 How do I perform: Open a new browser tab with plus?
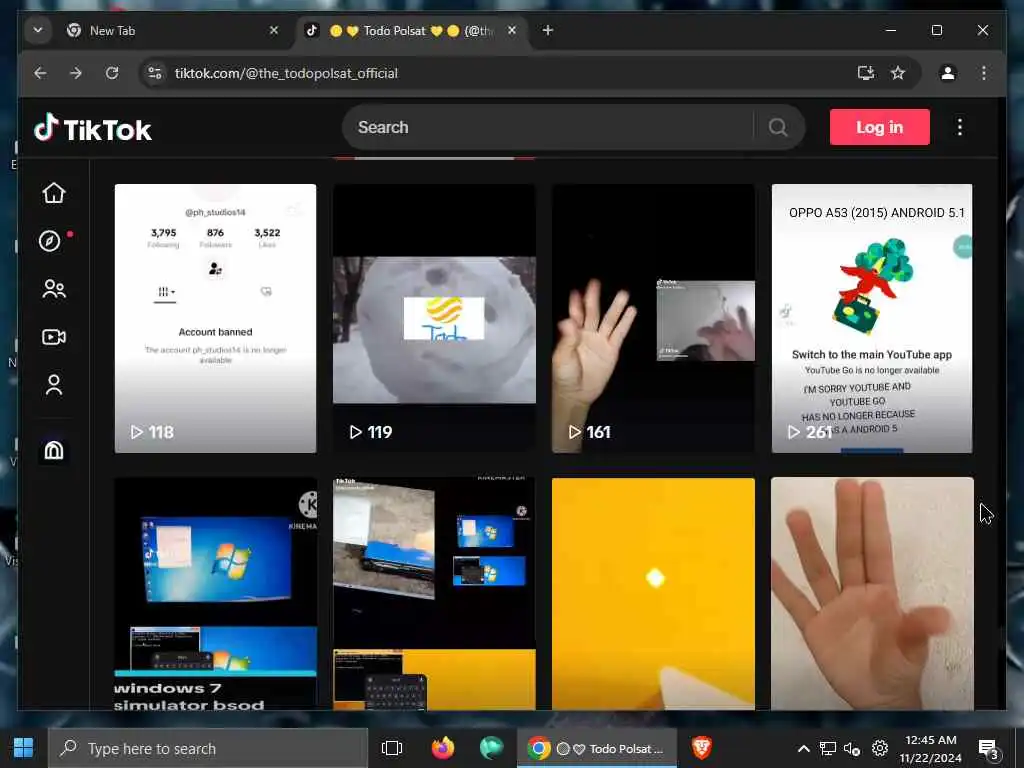548,30
